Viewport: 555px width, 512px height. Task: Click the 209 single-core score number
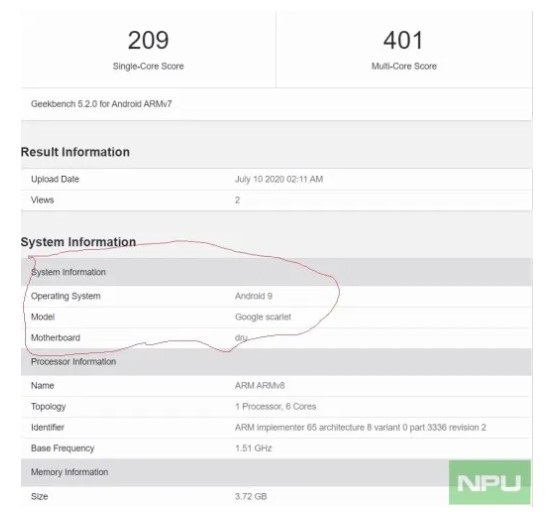pyautogui.click(x=148, y=40)
